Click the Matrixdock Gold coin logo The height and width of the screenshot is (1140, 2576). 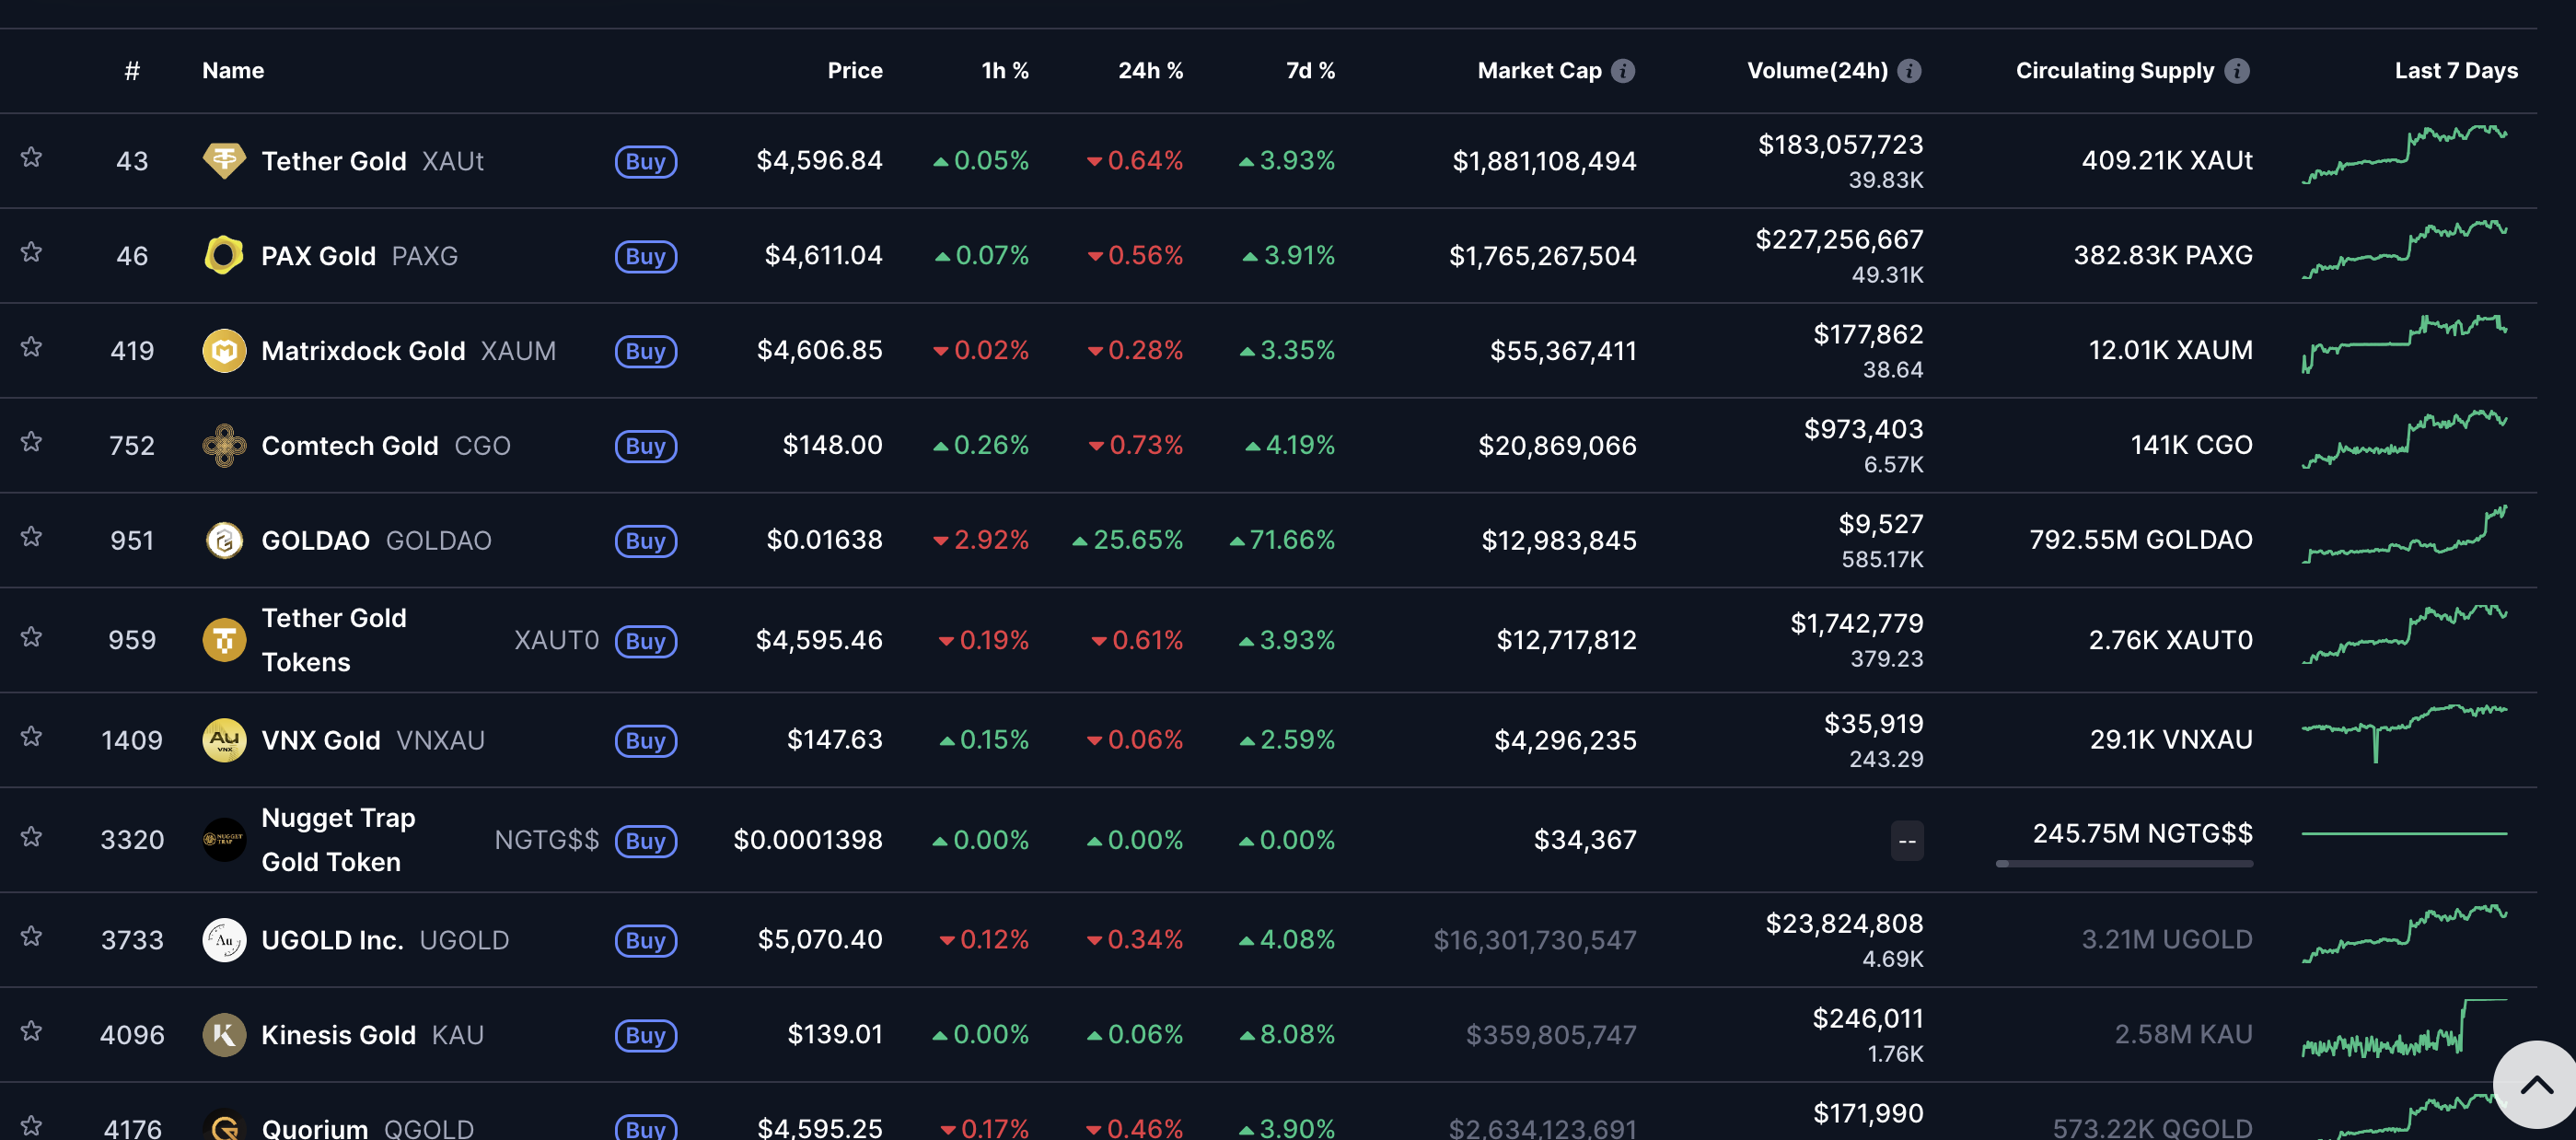(224, 350)
